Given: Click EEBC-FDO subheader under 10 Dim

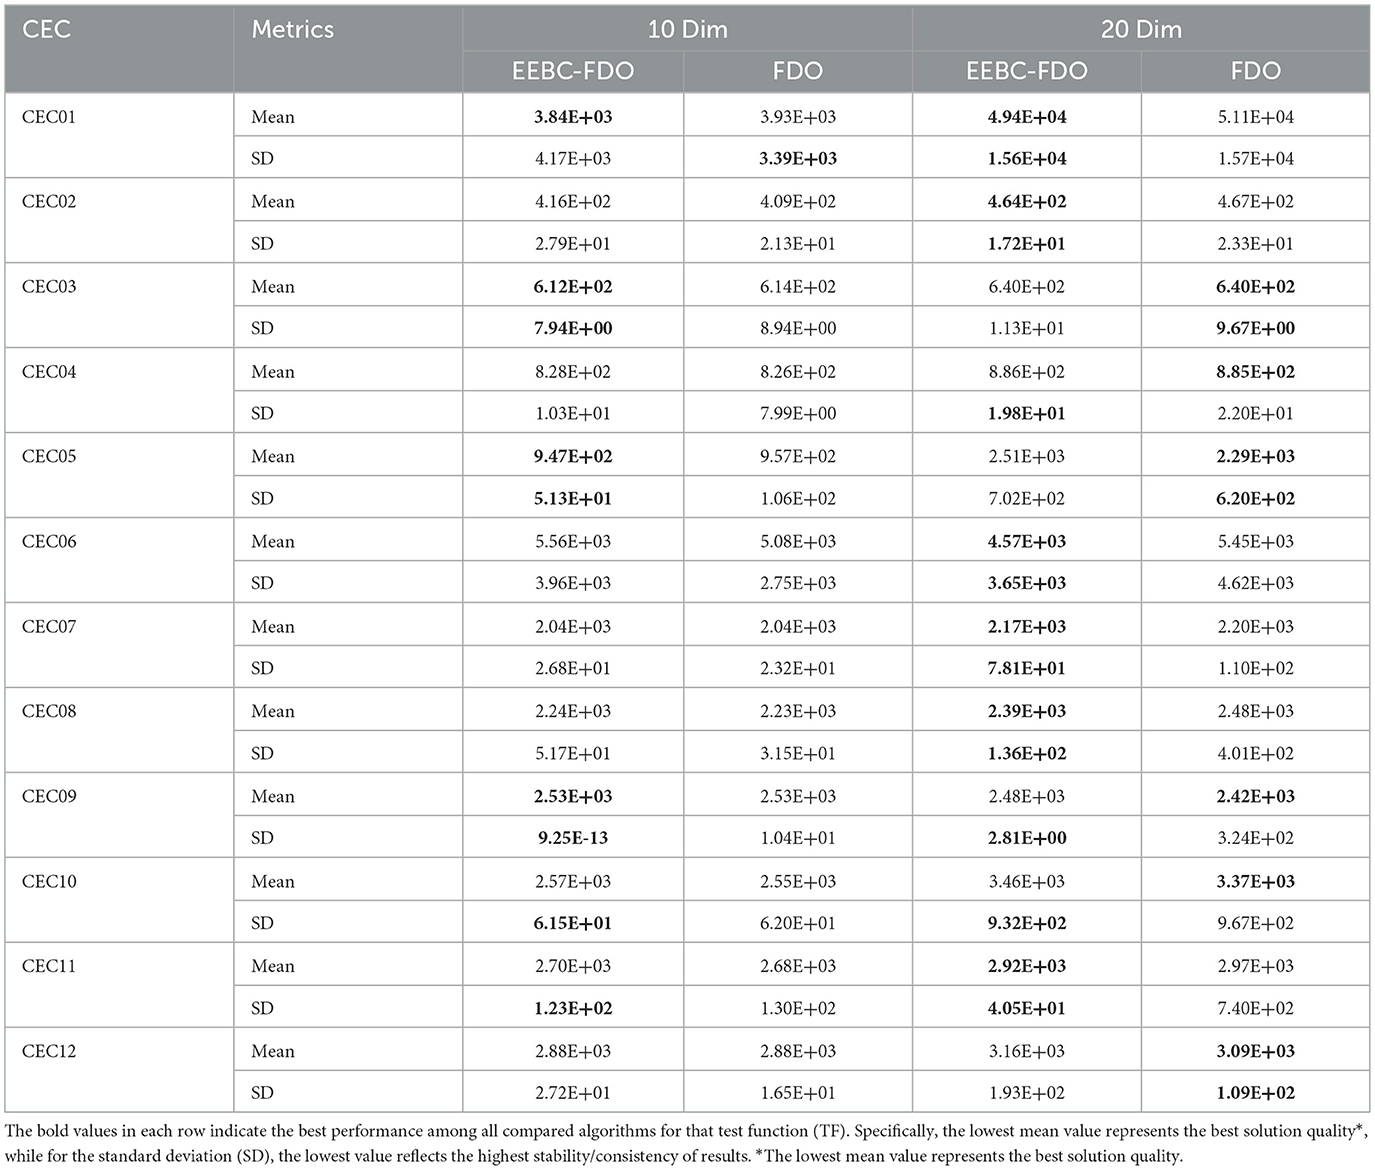Looking at the screenshot, I should pos(573,71).
